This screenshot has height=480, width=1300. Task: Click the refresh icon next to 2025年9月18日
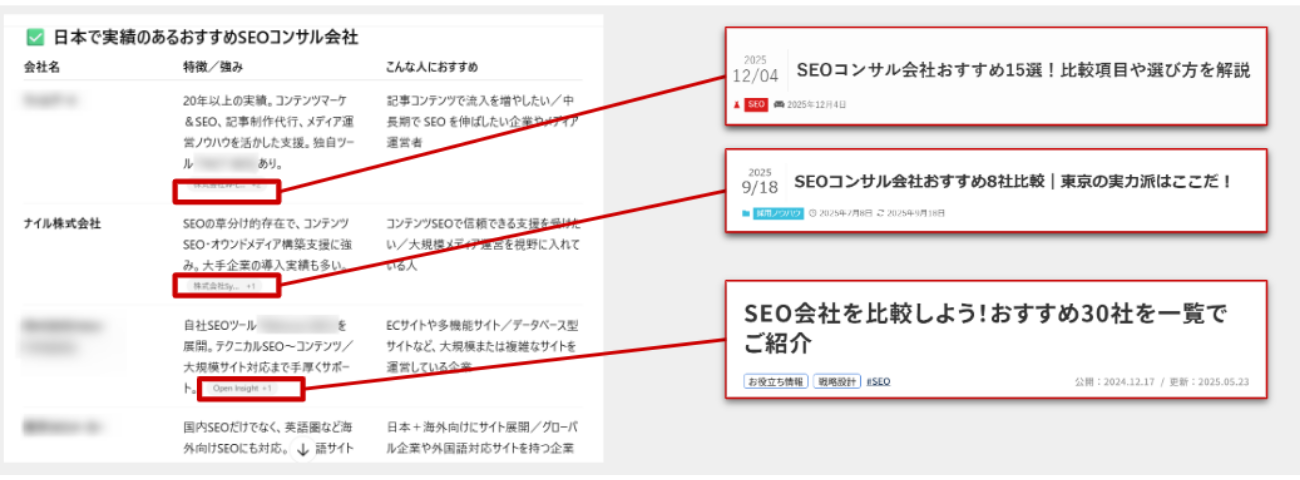point(879,213)
